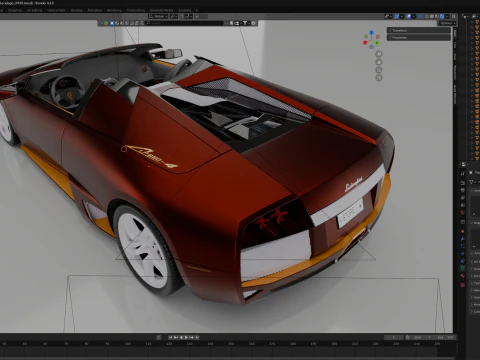
Task: Toggle the camera view button
Action: tap(379, 70)
